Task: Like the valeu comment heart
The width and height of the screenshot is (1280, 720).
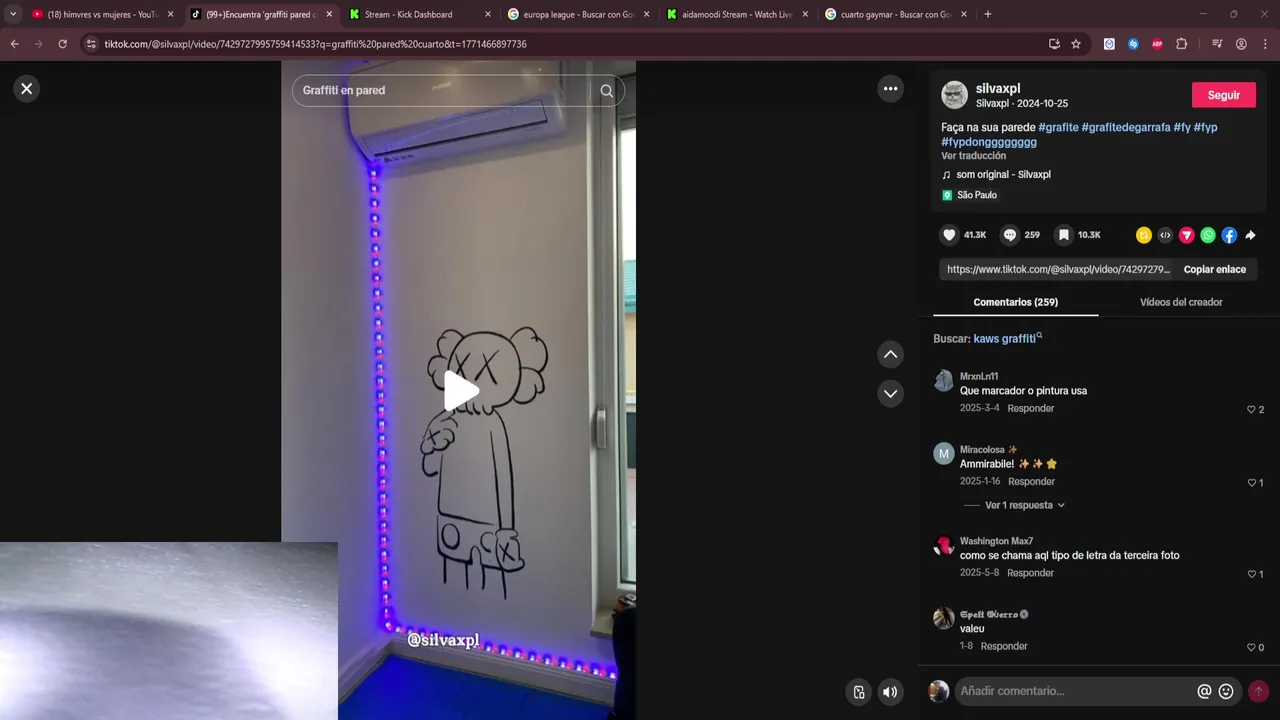Action: [x=1251, y=648]
